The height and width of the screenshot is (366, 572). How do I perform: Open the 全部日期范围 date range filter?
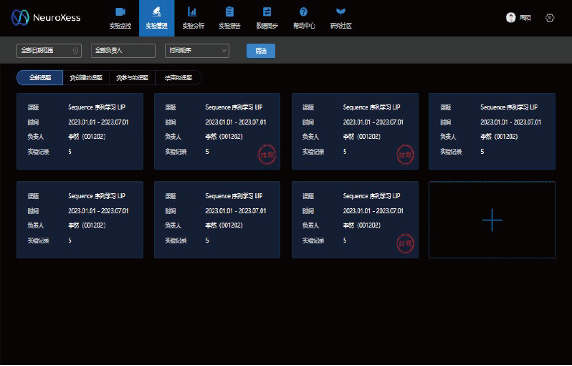click(49, 51)
